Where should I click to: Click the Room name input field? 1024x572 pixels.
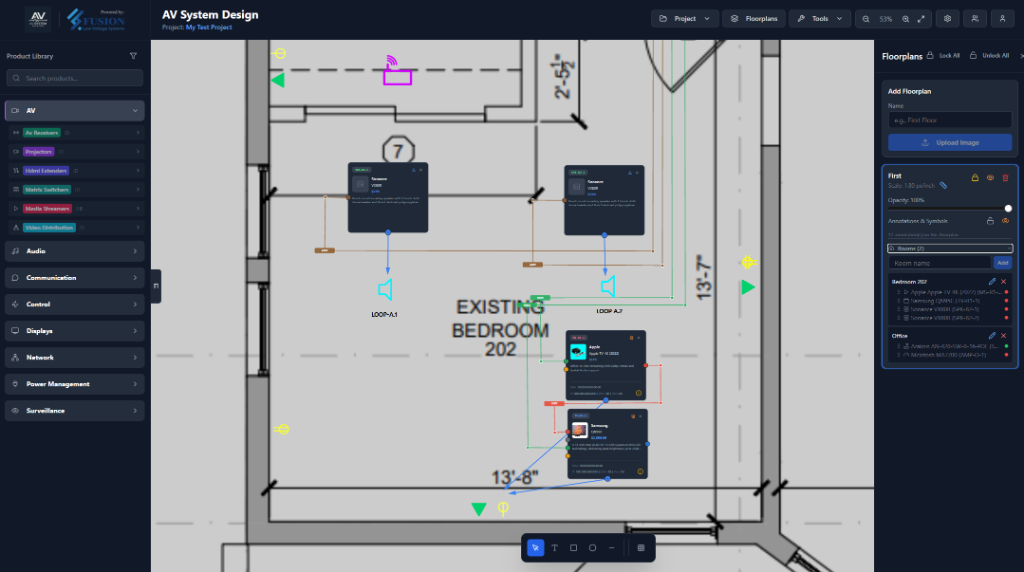tap(939, 262)
